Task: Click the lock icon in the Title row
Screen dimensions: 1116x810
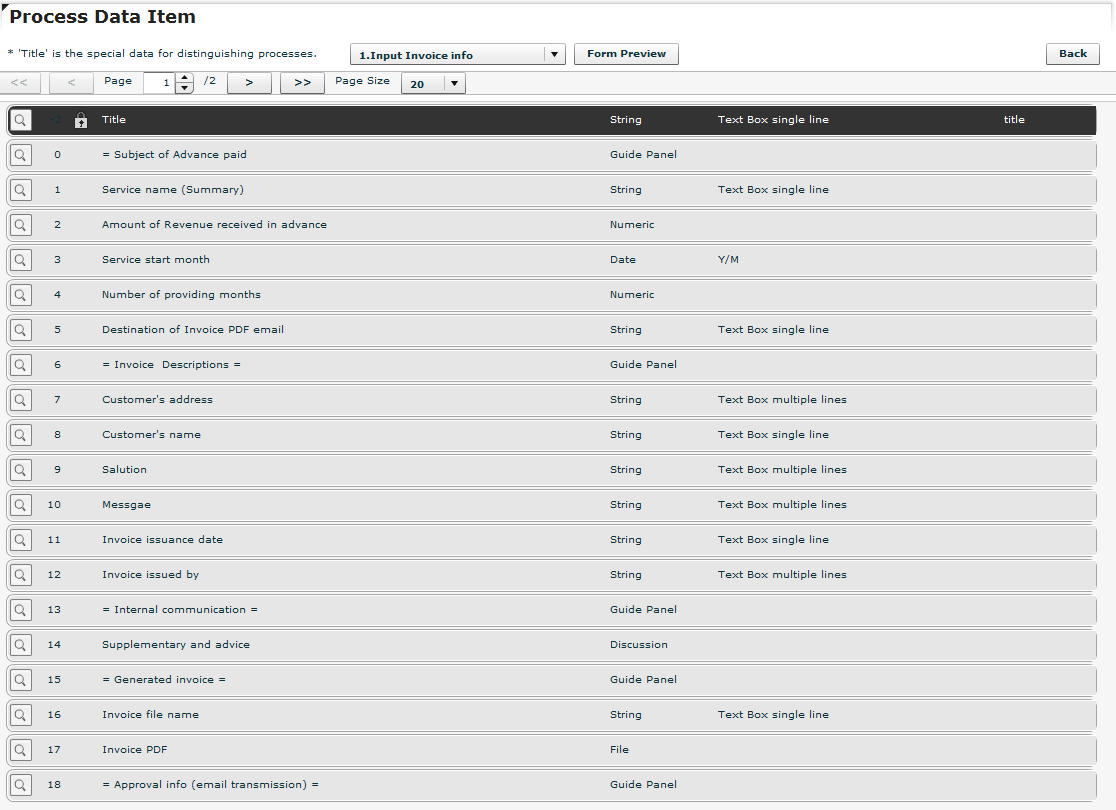Action: point(80,119)
